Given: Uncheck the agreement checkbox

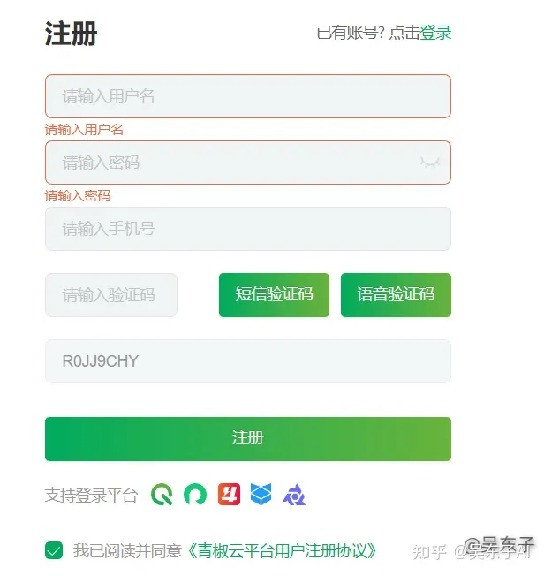Looking at the screenshot, I should 54,550.
